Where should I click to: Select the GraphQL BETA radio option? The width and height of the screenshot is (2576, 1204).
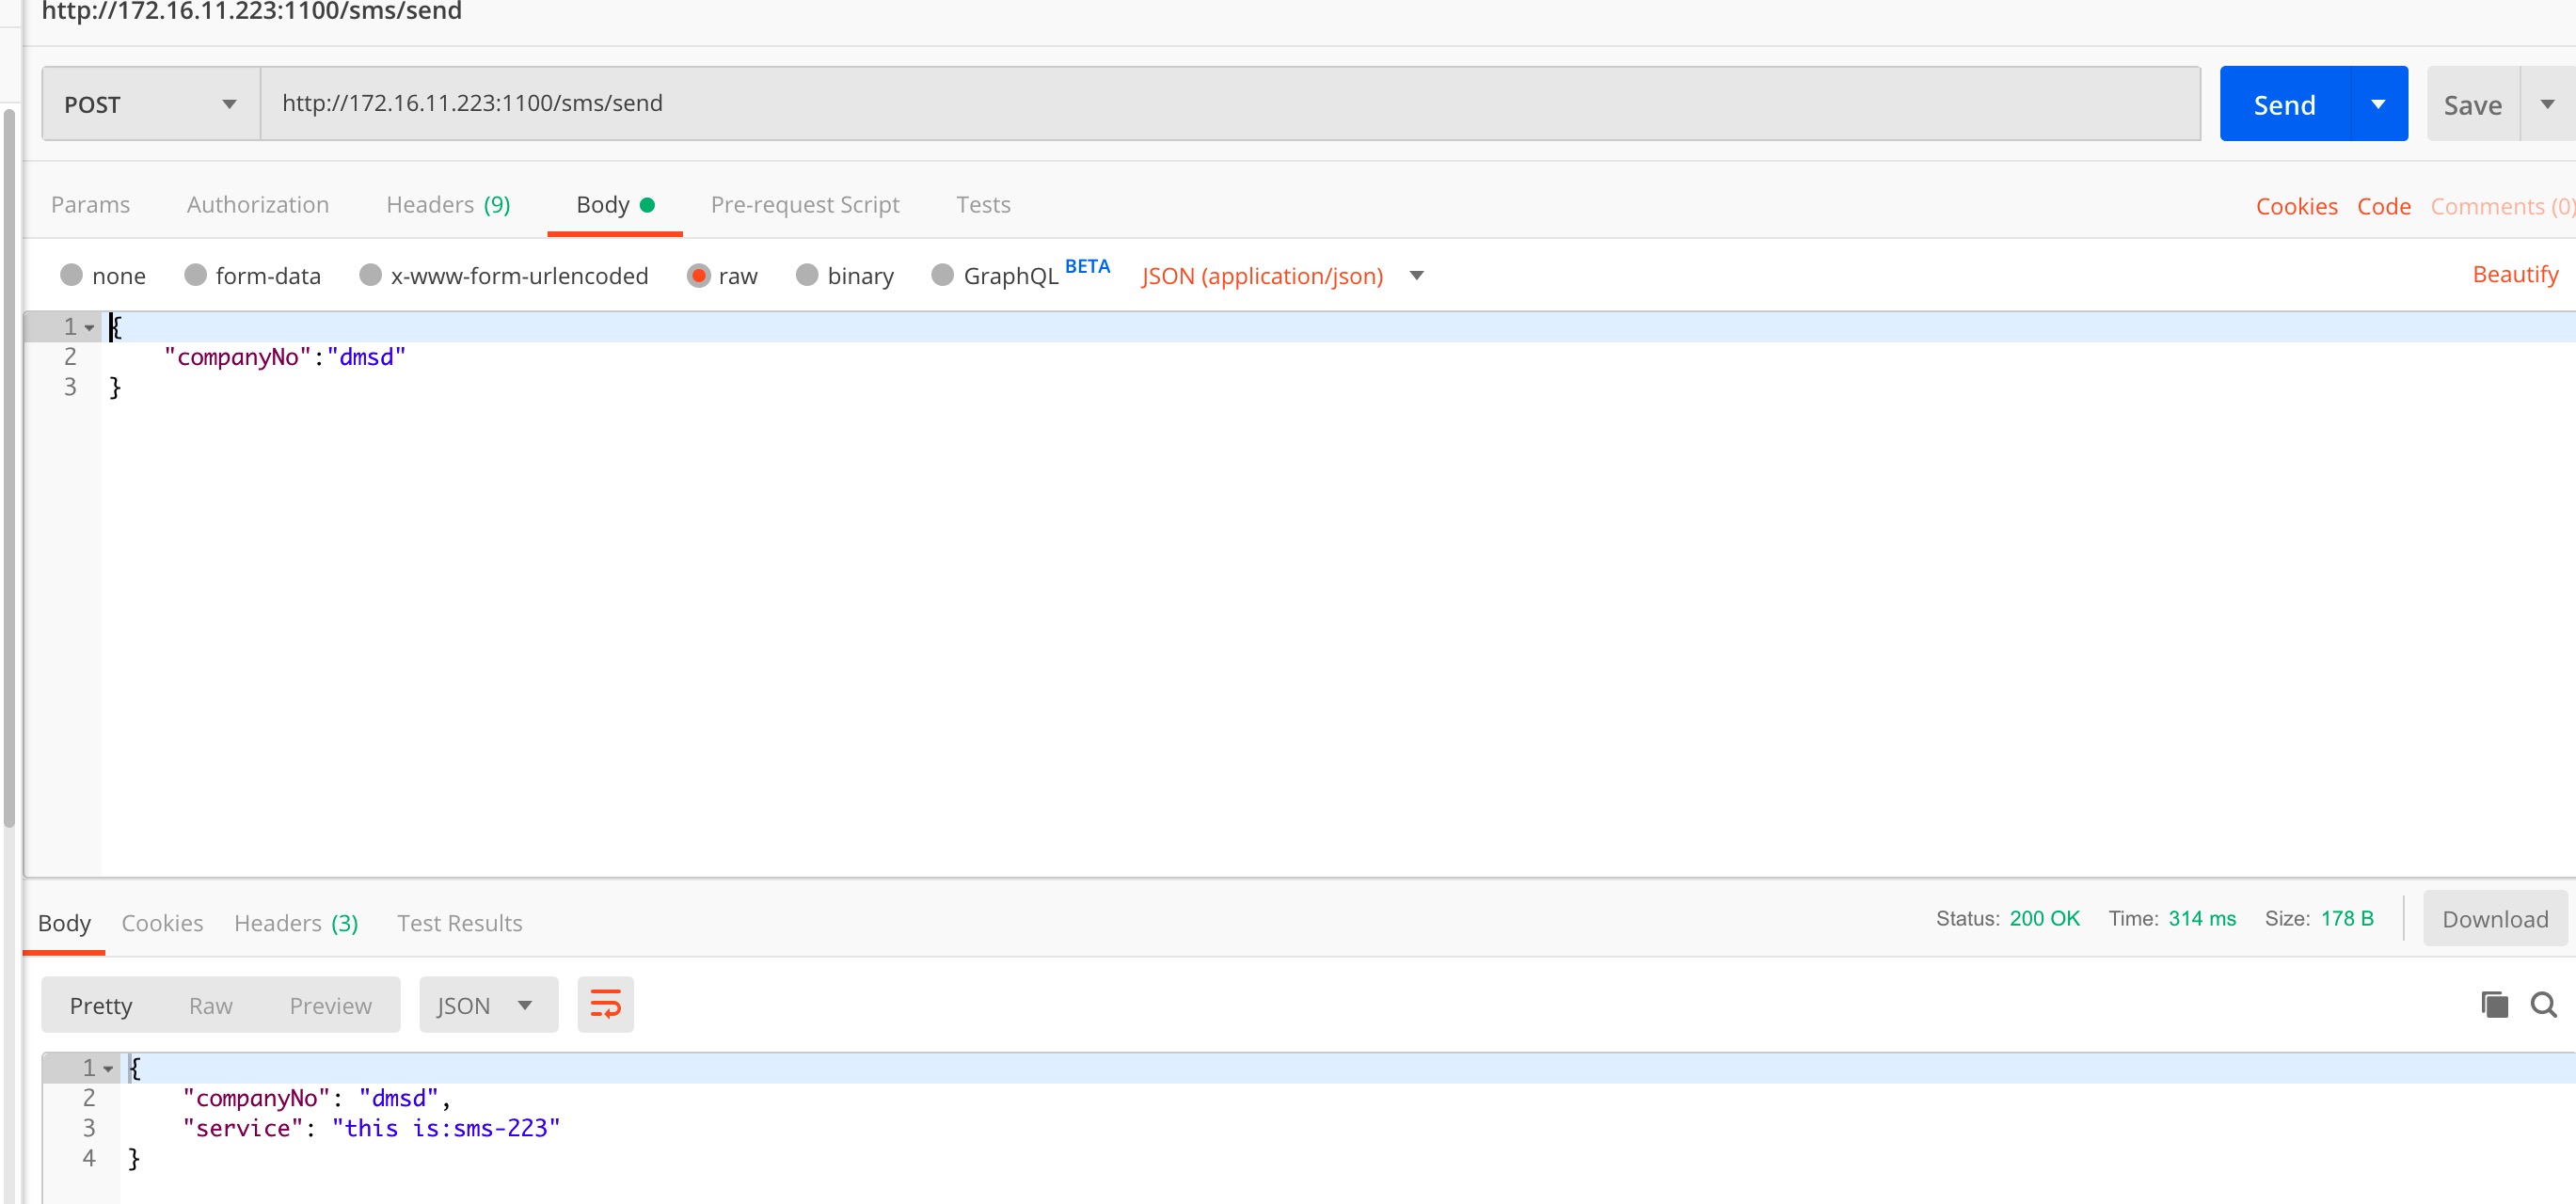click(942, 275)
